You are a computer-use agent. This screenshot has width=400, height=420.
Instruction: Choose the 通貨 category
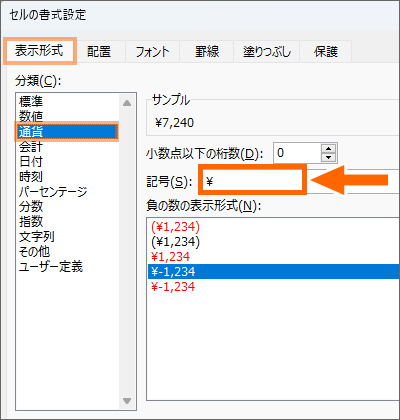(68, 131)
